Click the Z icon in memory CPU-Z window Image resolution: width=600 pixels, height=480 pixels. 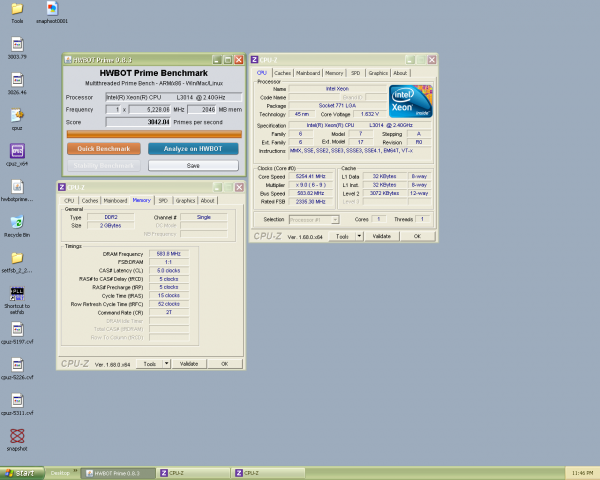(x=62, y=187)
